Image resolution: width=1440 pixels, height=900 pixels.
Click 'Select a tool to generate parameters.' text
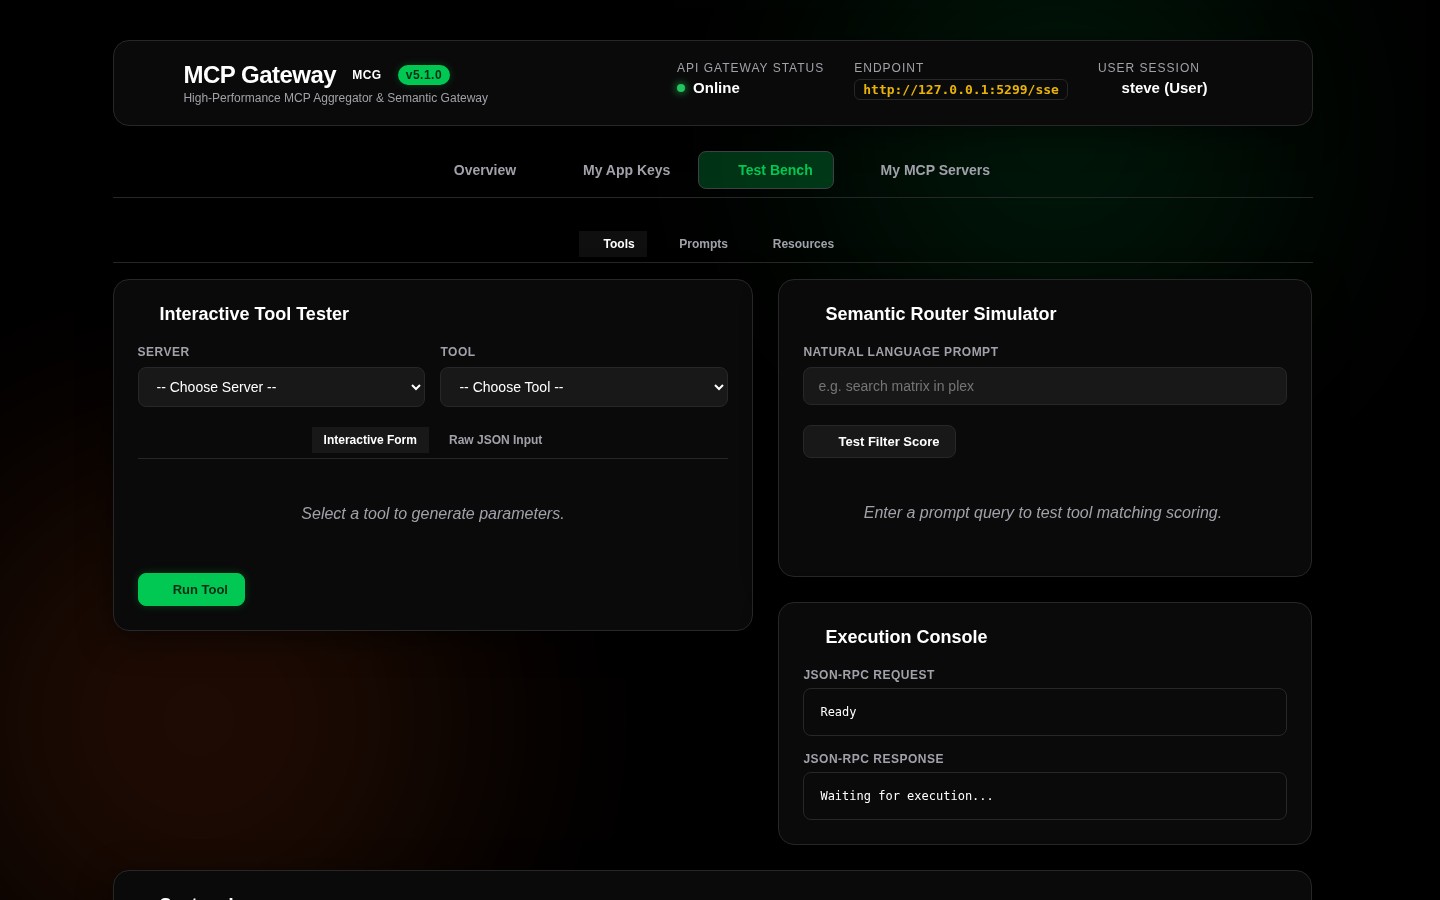tap(433, 513)
